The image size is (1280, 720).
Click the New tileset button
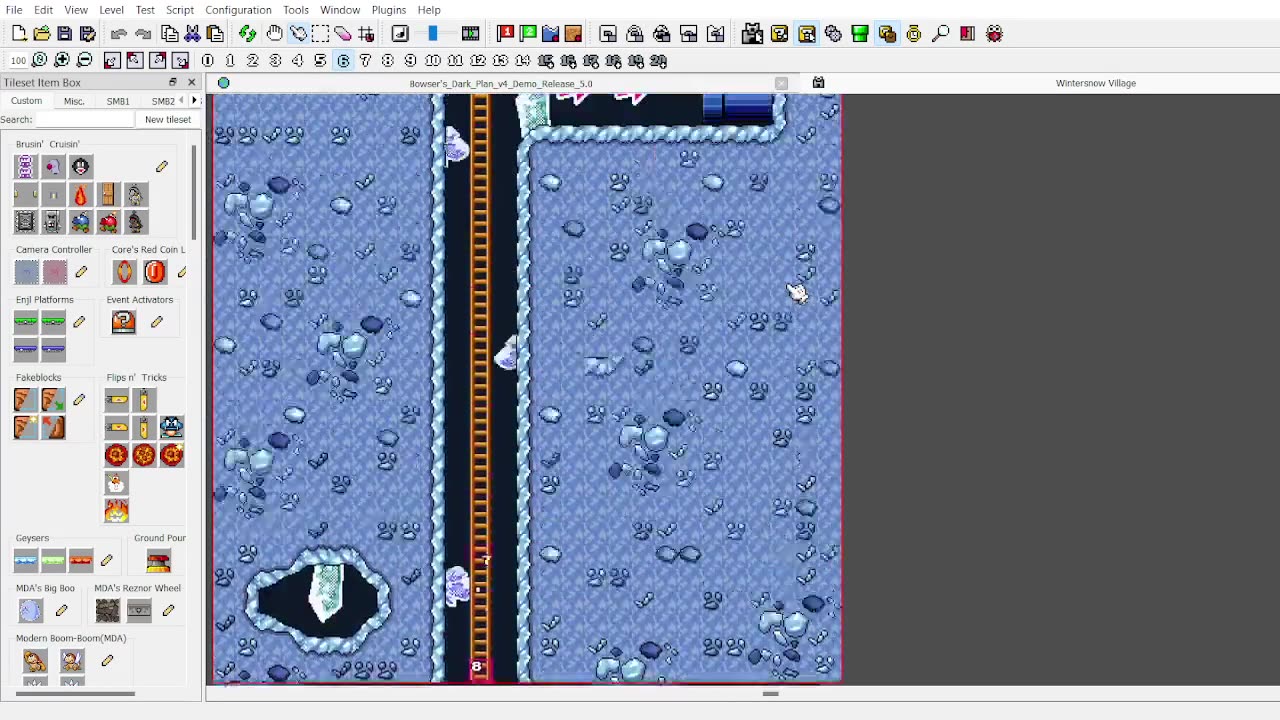(168, 120)
